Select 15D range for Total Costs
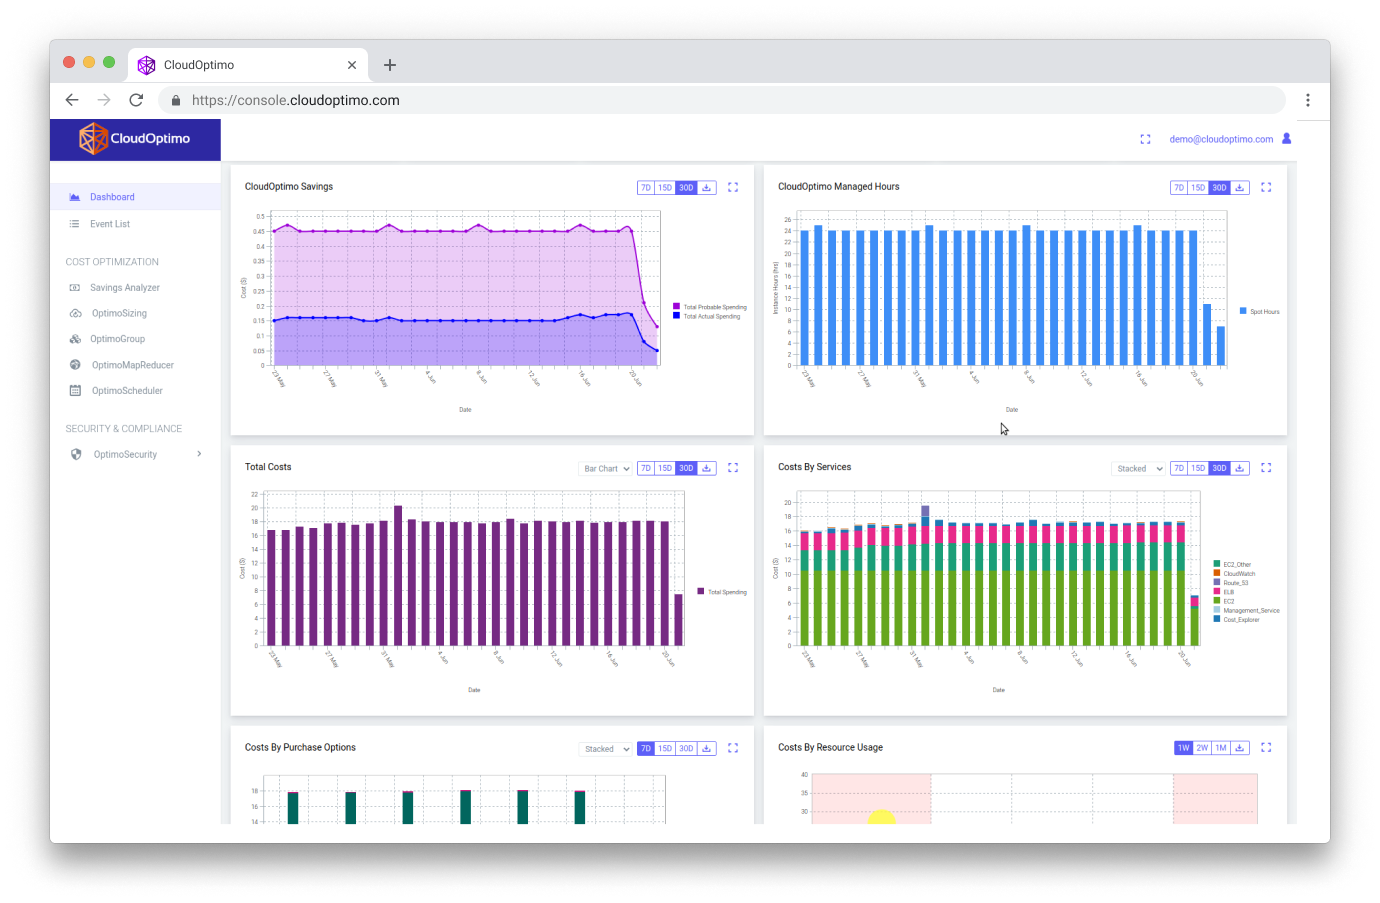 665,468
